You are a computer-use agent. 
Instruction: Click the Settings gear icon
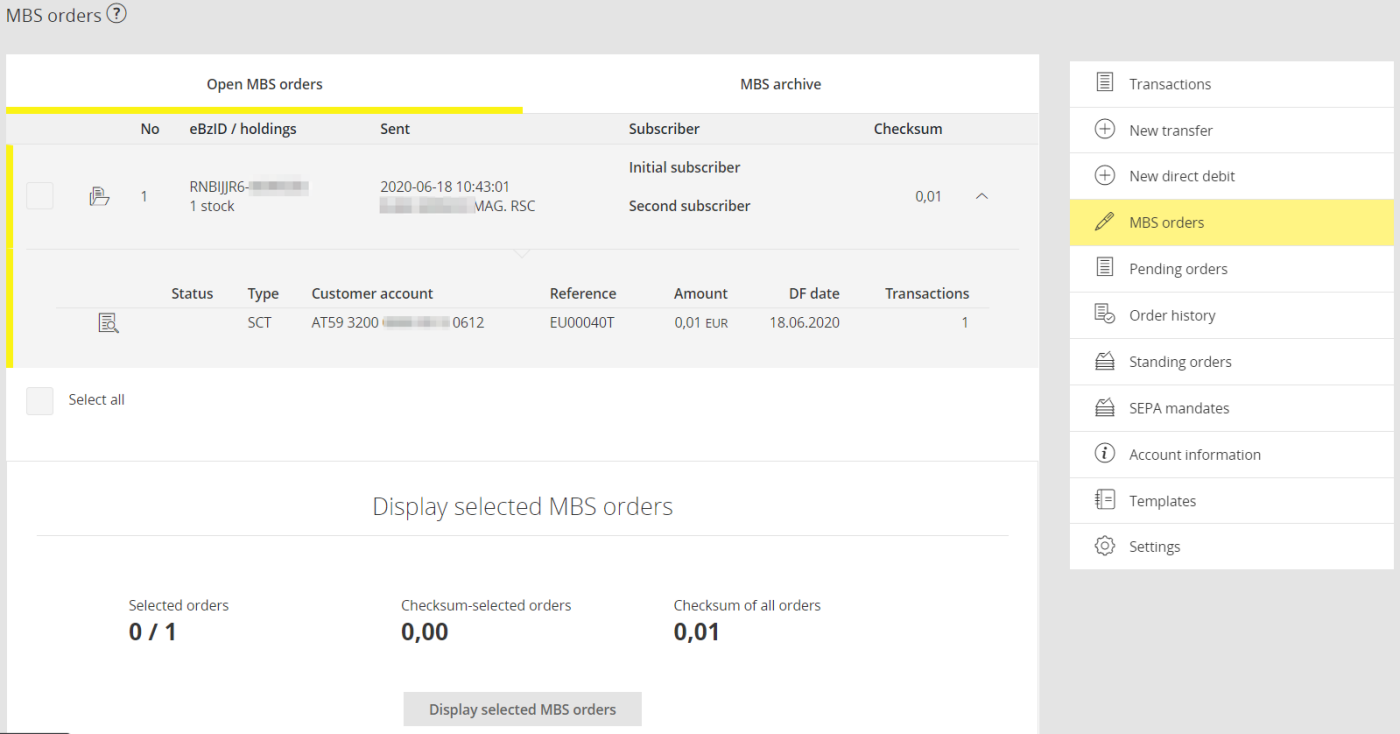(1104, 546)
